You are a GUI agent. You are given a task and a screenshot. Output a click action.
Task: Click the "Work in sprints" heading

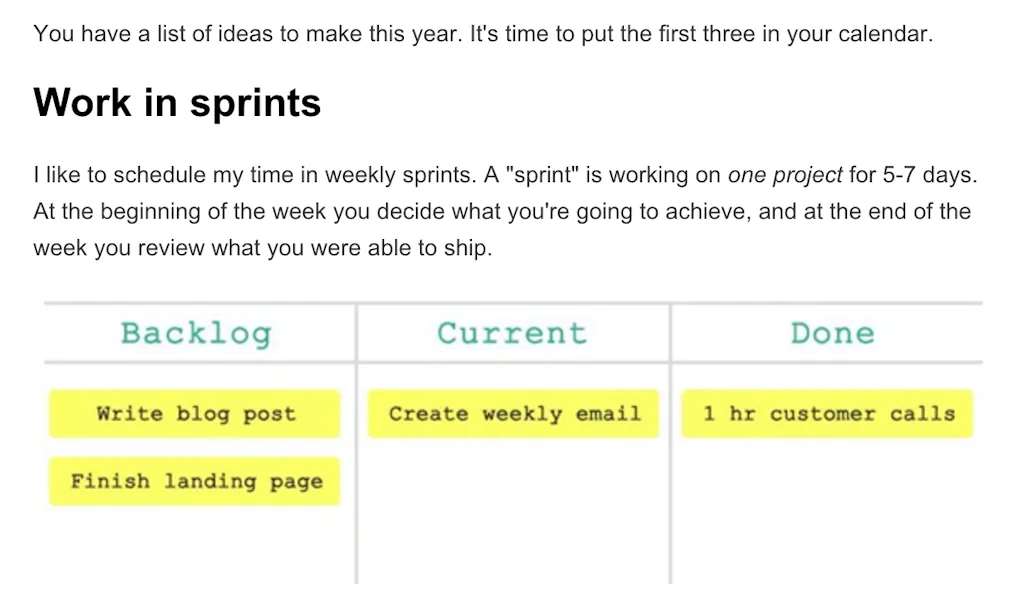click(x=177, y=103)
